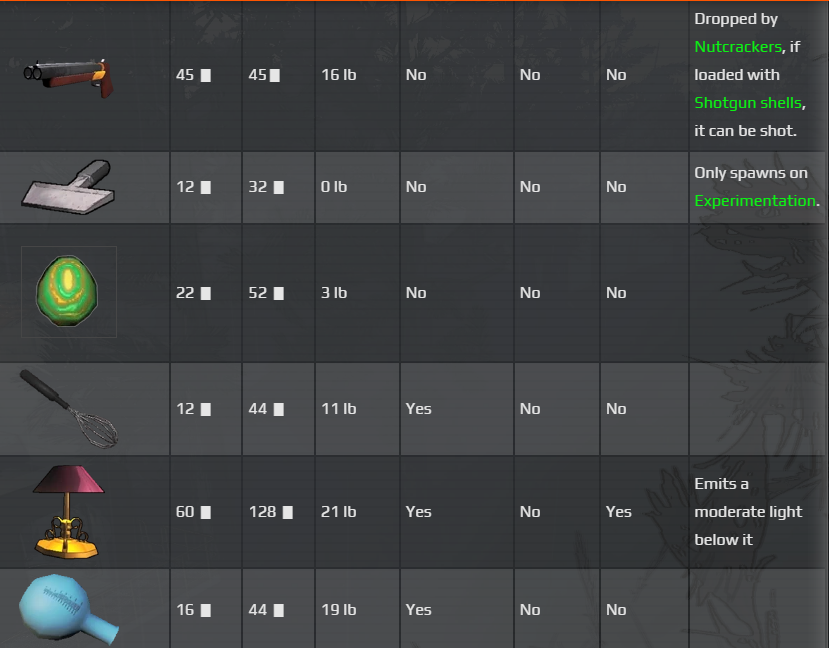
Task: Open the Experimentation moon link
Action: coord(755,200)
